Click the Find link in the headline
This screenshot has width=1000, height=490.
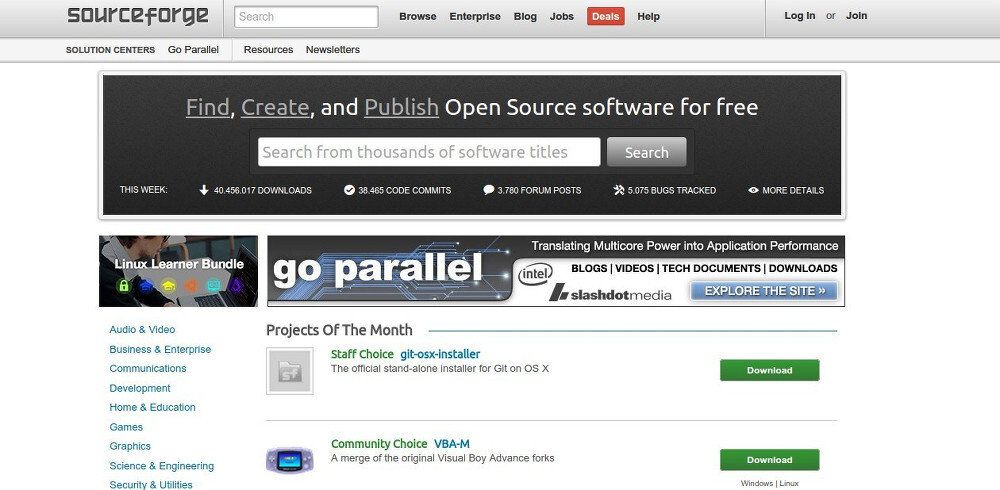(x=207, y=107)
